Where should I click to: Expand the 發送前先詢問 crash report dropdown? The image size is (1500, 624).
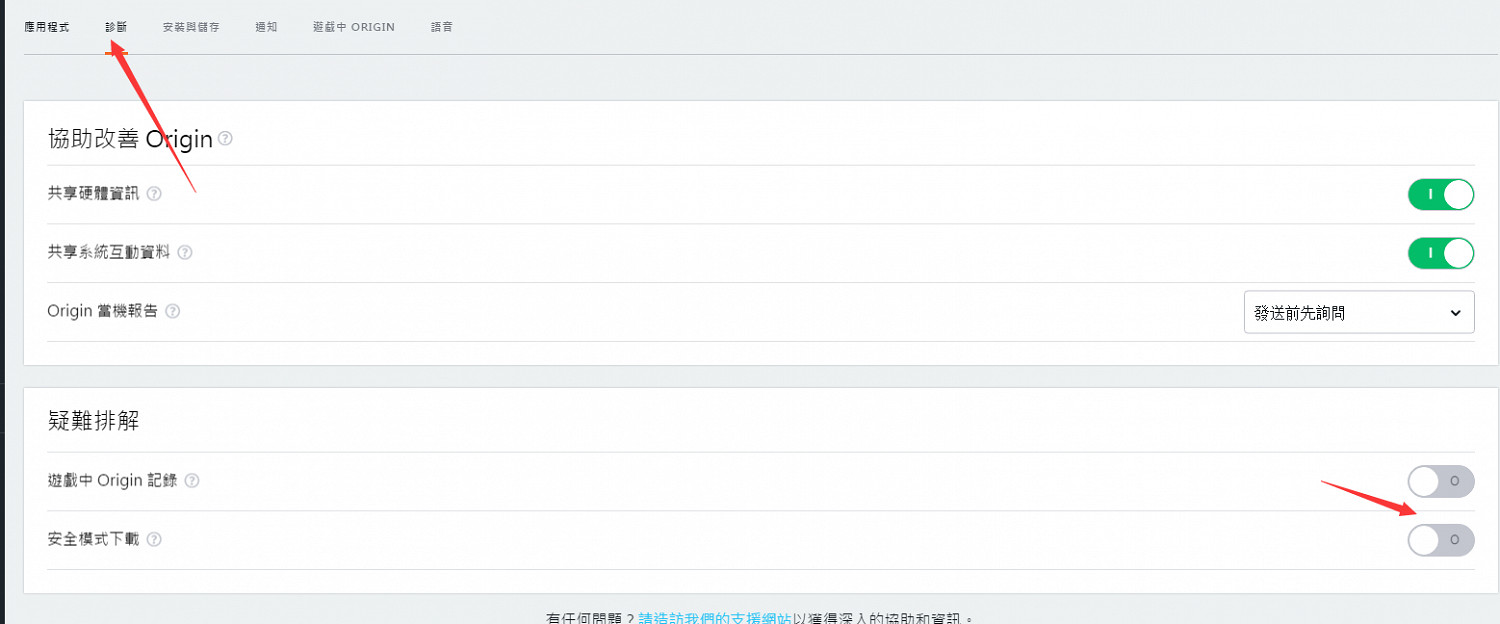(1358, 313)
